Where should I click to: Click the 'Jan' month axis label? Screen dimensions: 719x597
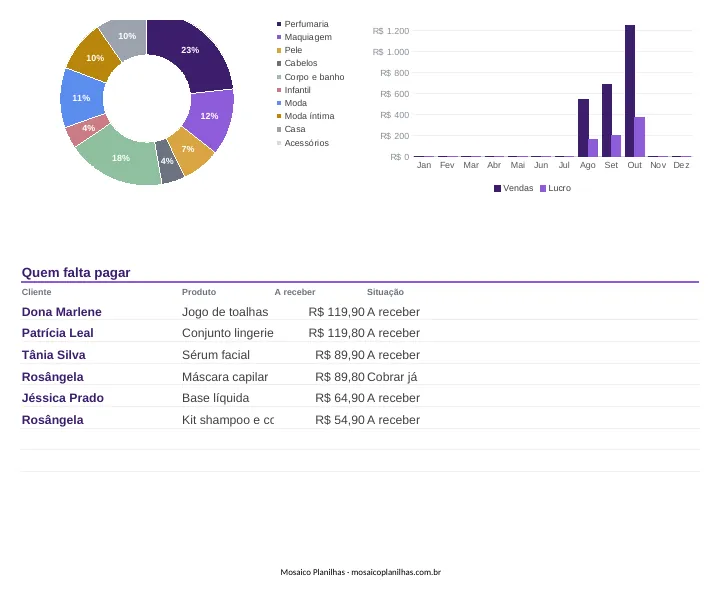[x=424, y=165]
